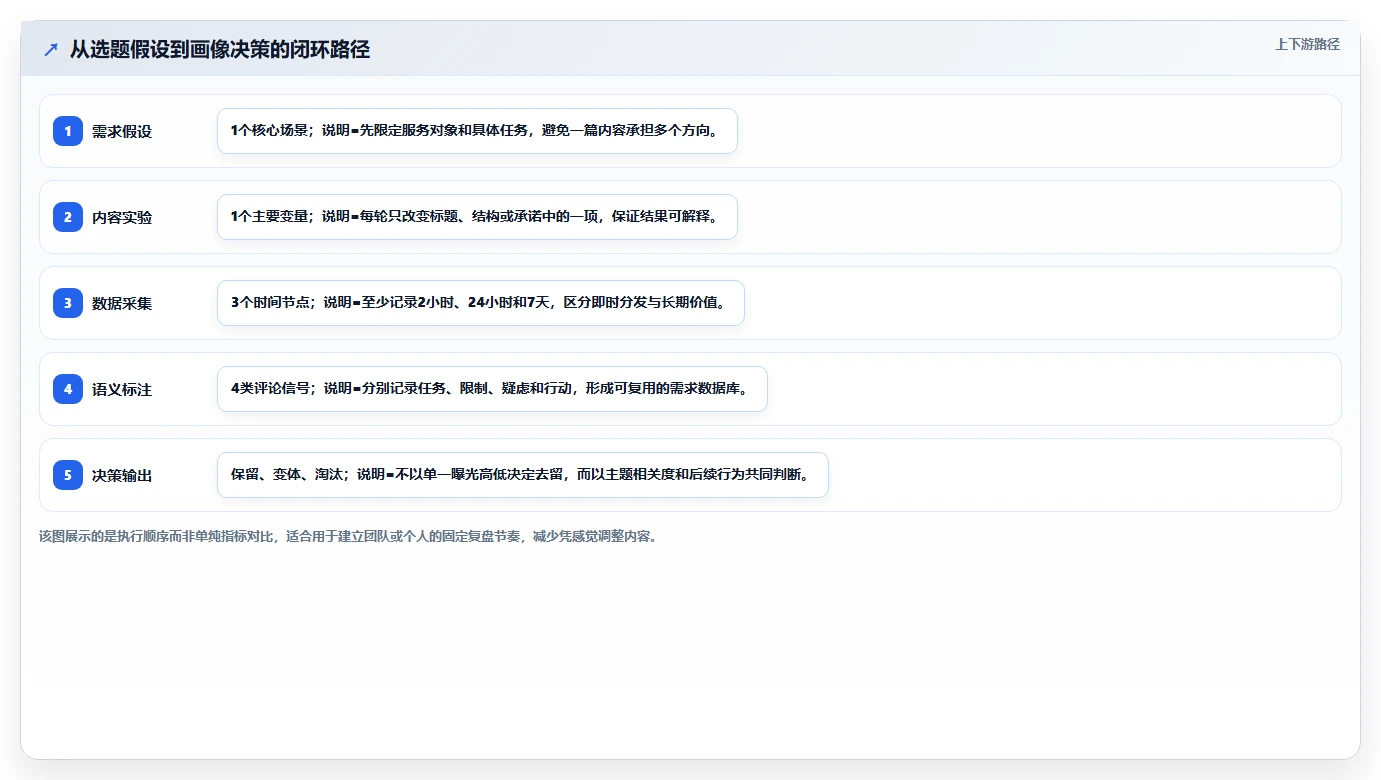This screenshot has height=780, width=1381.
Task: Click the description box starting 4类评论信号
Action: pos(492,389)
